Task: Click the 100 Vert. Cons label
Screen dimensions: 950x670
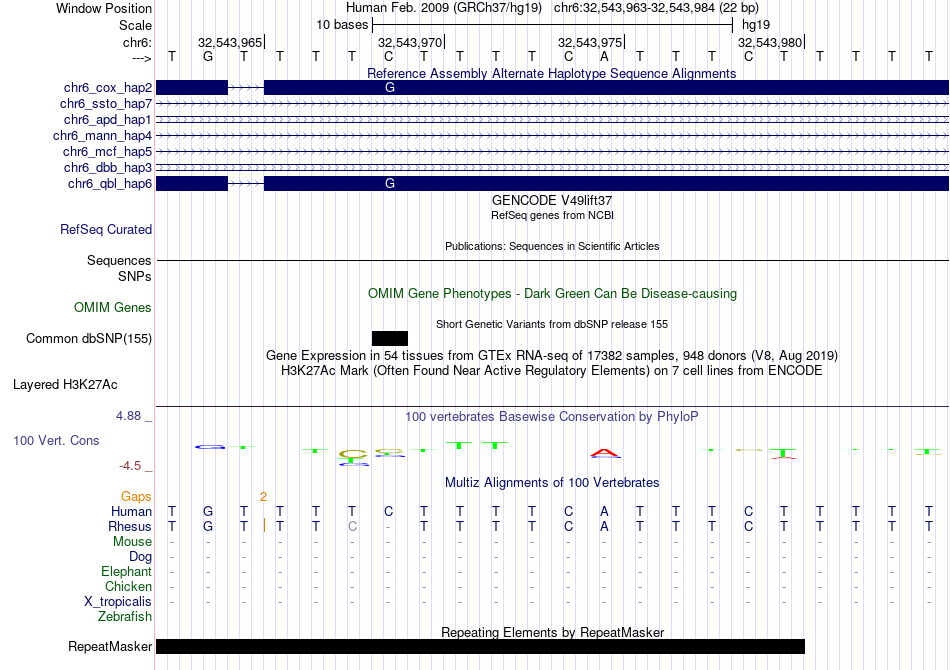Action: pyautogui.click(x=56, y=440)
